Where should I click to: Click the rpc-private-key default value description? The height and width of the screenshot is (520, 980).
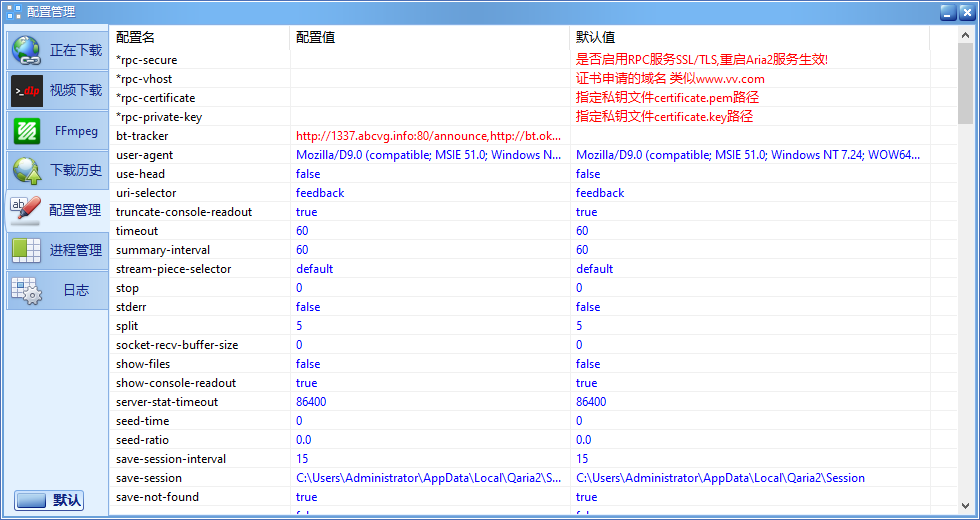[x=664, y=117]
